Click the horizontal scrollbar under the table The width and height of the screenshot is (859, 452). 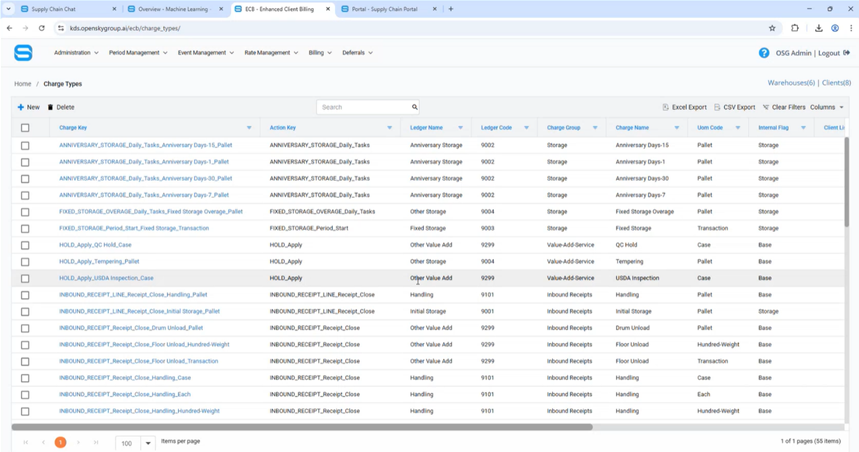tap(300, 427)
